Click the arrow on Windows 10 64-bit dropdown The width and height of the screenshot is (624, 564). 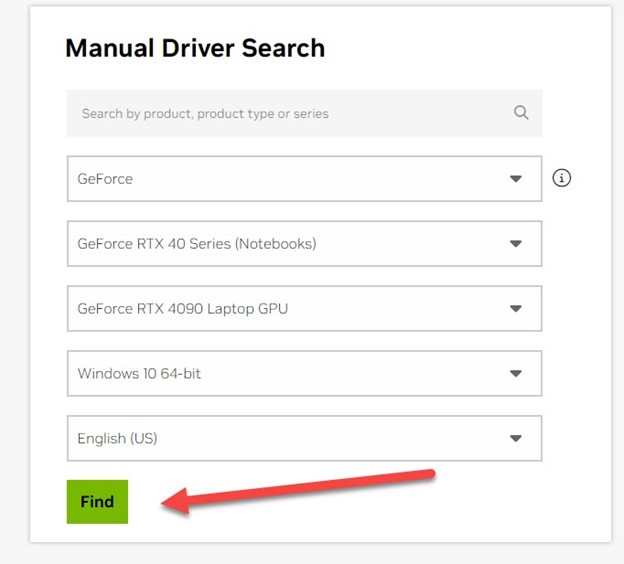click(516, 374)
